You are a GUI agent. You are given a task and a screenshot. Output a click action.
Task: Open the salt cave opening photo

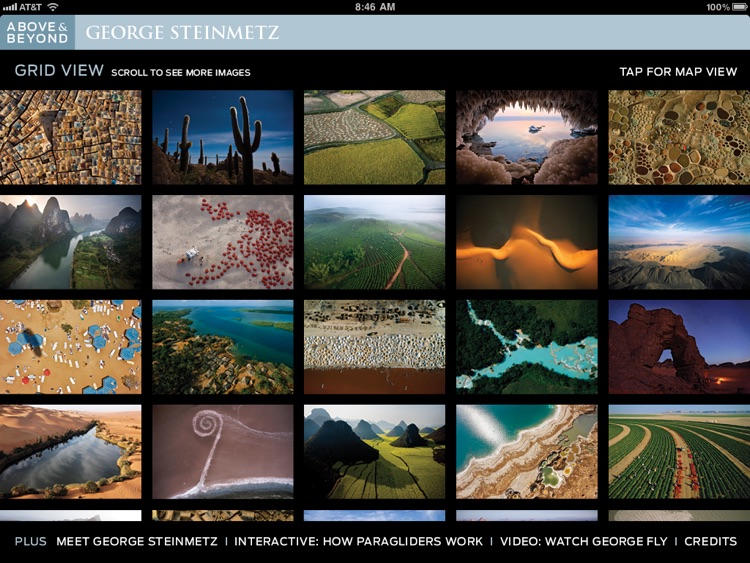527,137
